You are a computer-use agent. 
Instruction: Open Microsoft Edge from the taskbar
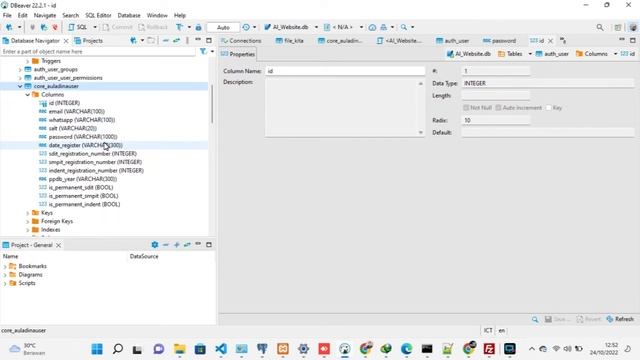(407, 349)
